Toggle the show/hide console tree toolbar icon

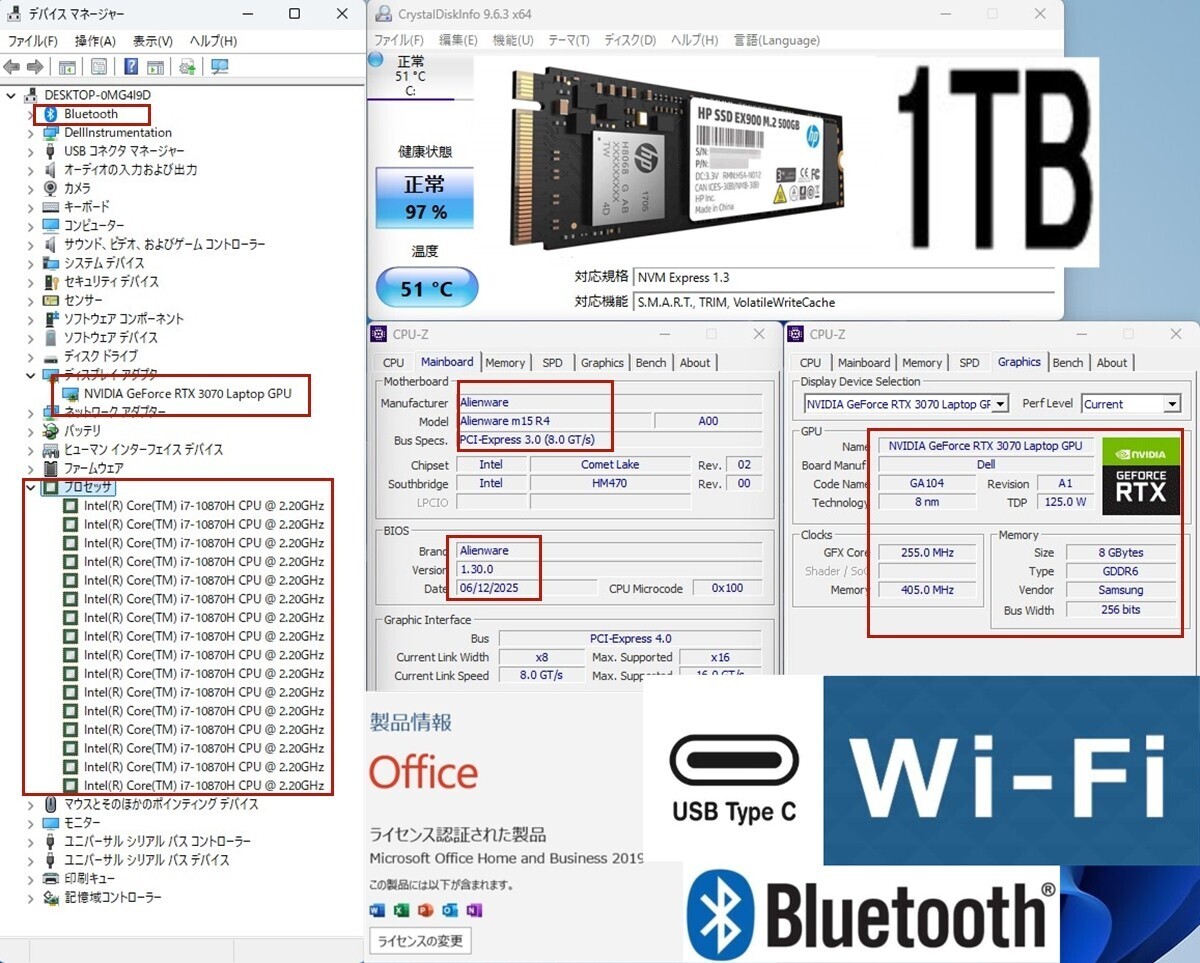pyautogui.click(x=67, y=67)
